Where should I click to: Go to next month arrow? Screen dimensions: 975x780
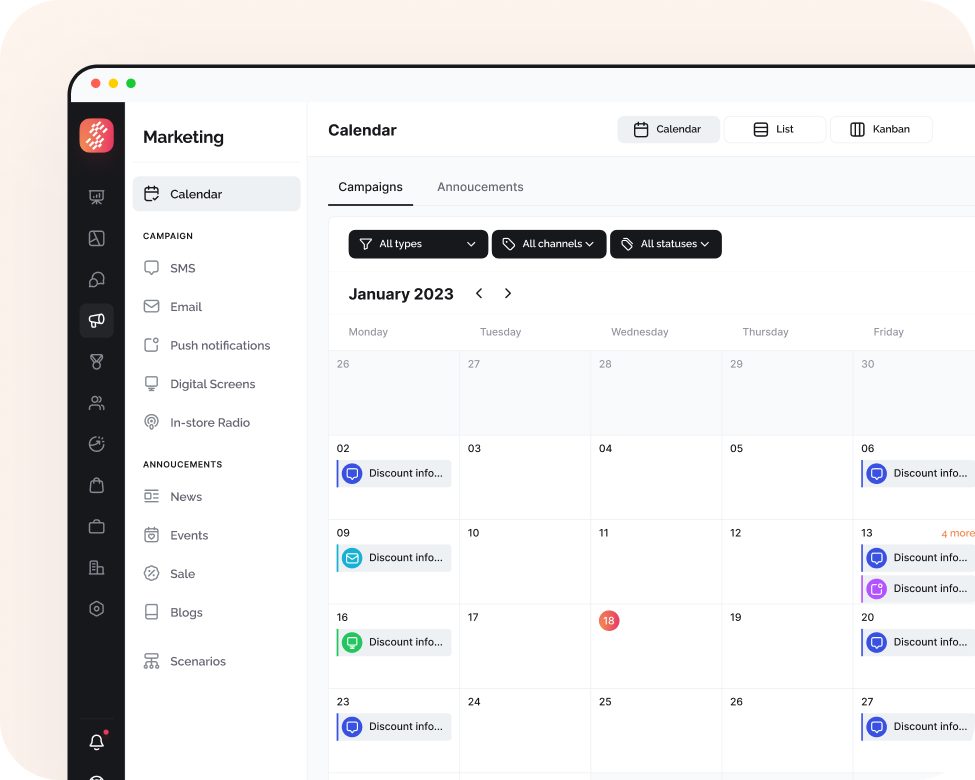click(508, 294)
